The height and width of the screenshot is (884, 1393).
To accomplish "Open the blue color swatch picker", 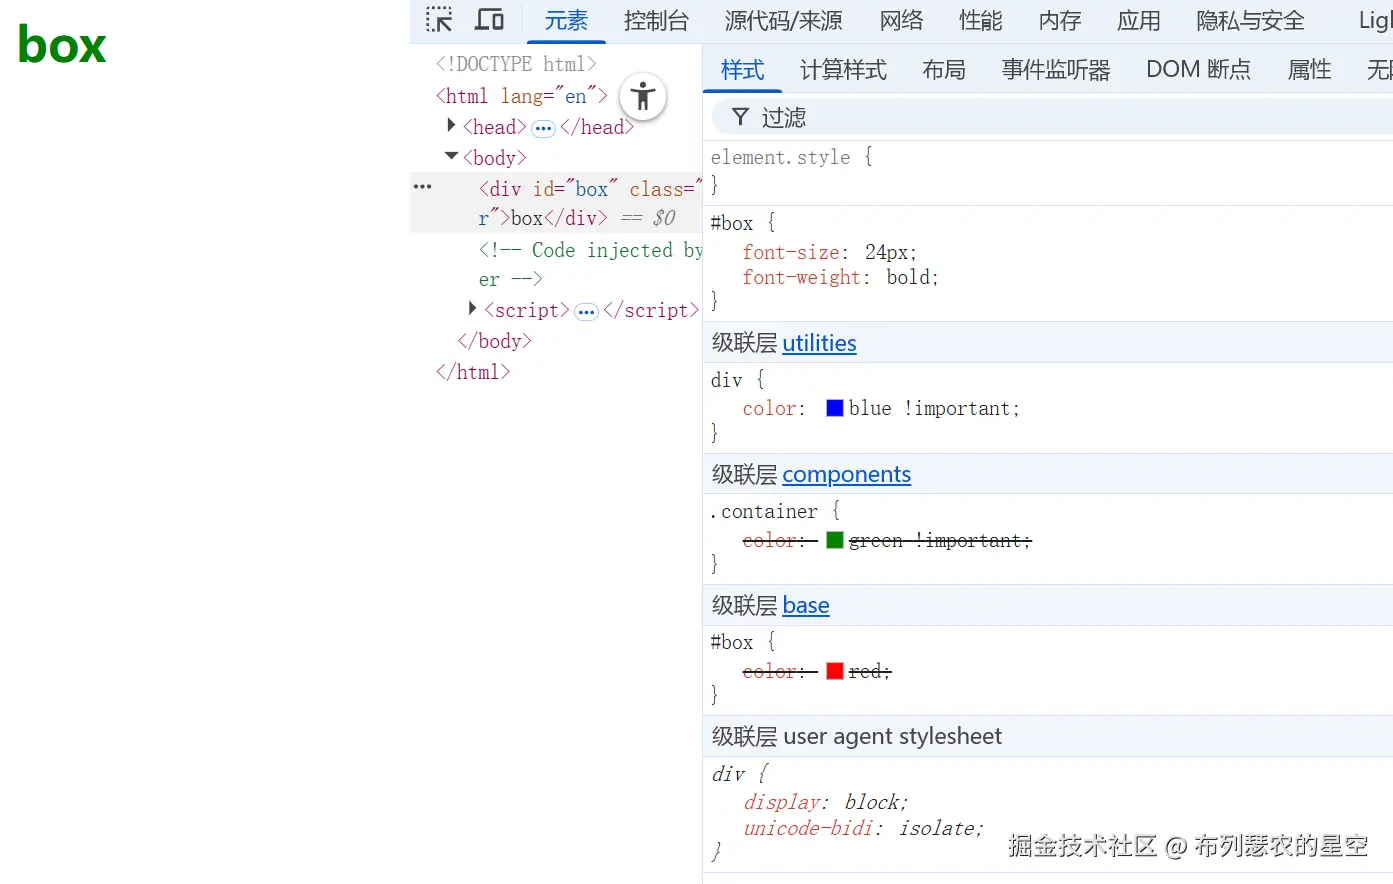I will (x=835, y=408).
